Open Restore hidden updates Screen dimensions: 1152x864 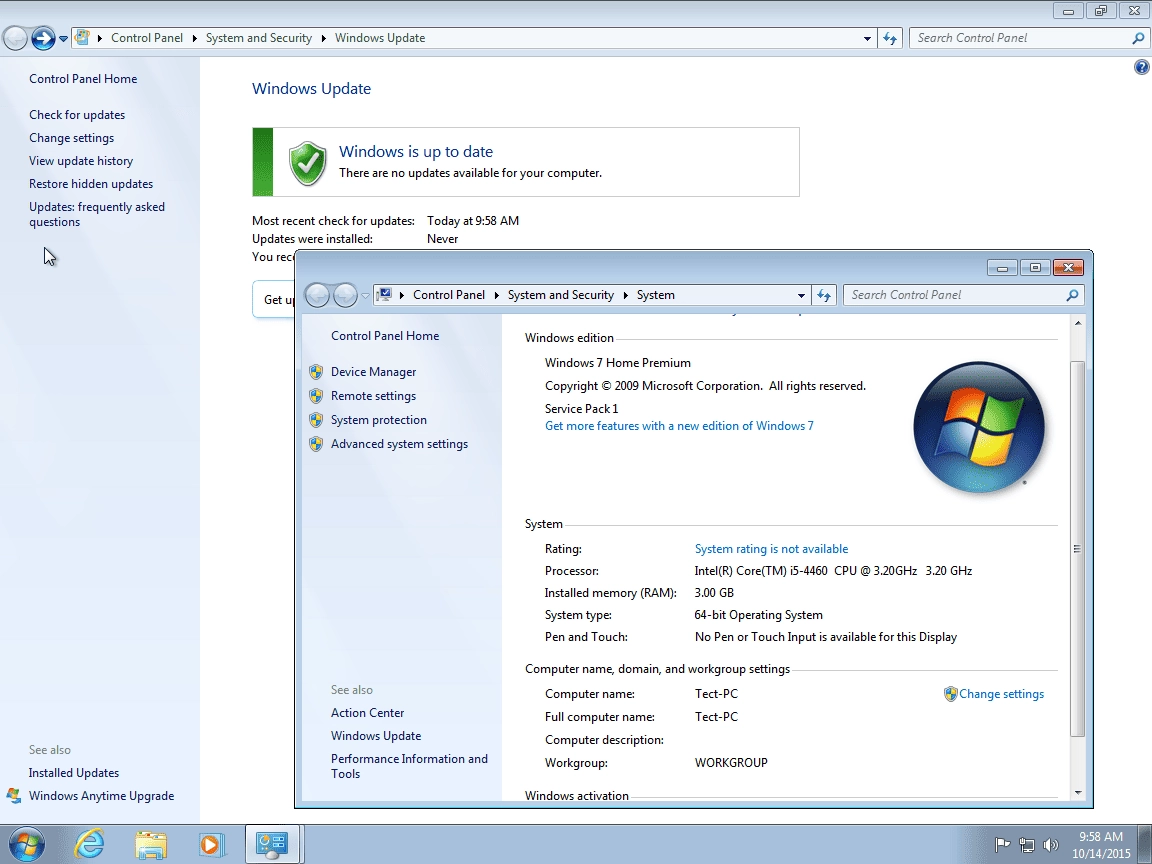pyautogui.click(x=91, y=184)
